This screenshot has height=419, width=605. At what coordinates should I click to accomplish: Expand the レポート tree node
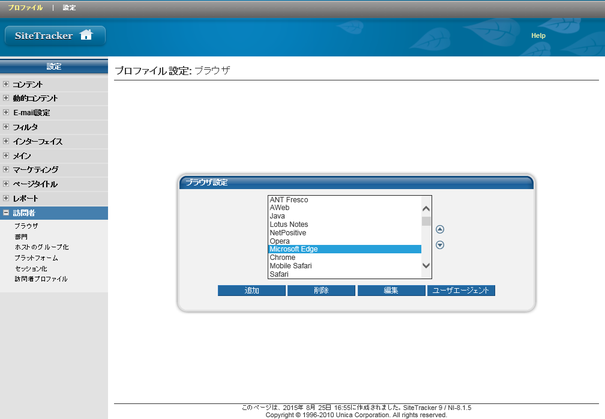[6, 198]
